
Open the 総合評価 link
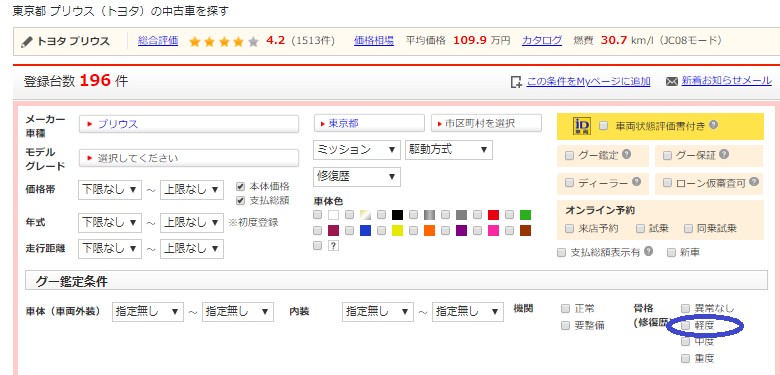[x=158, y=41]
